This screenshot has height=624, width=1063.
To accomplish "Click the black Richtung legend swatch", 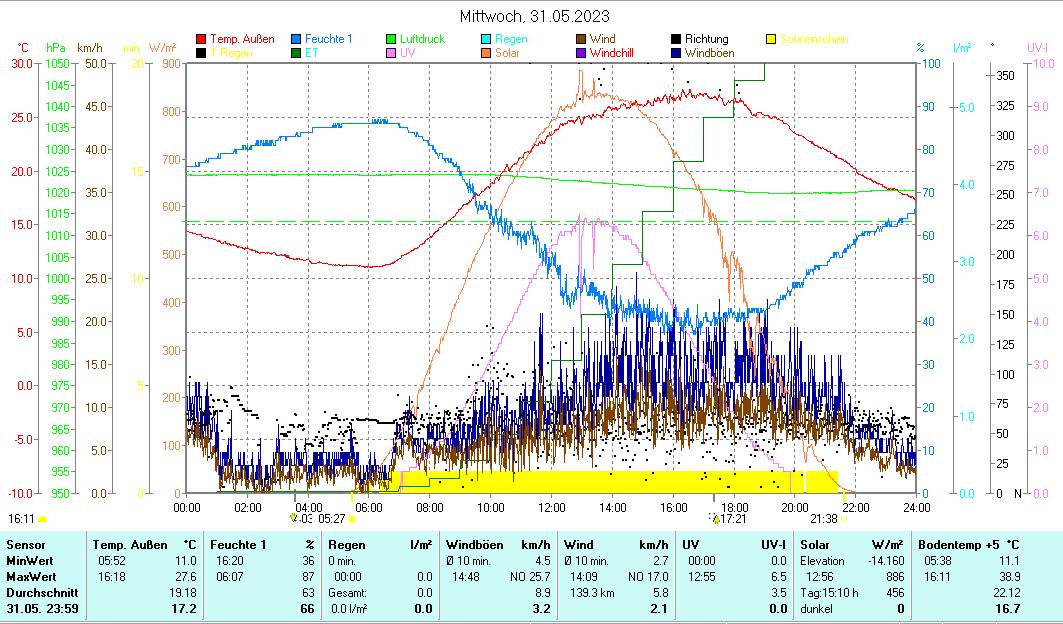I will click(x=676, y=39).
